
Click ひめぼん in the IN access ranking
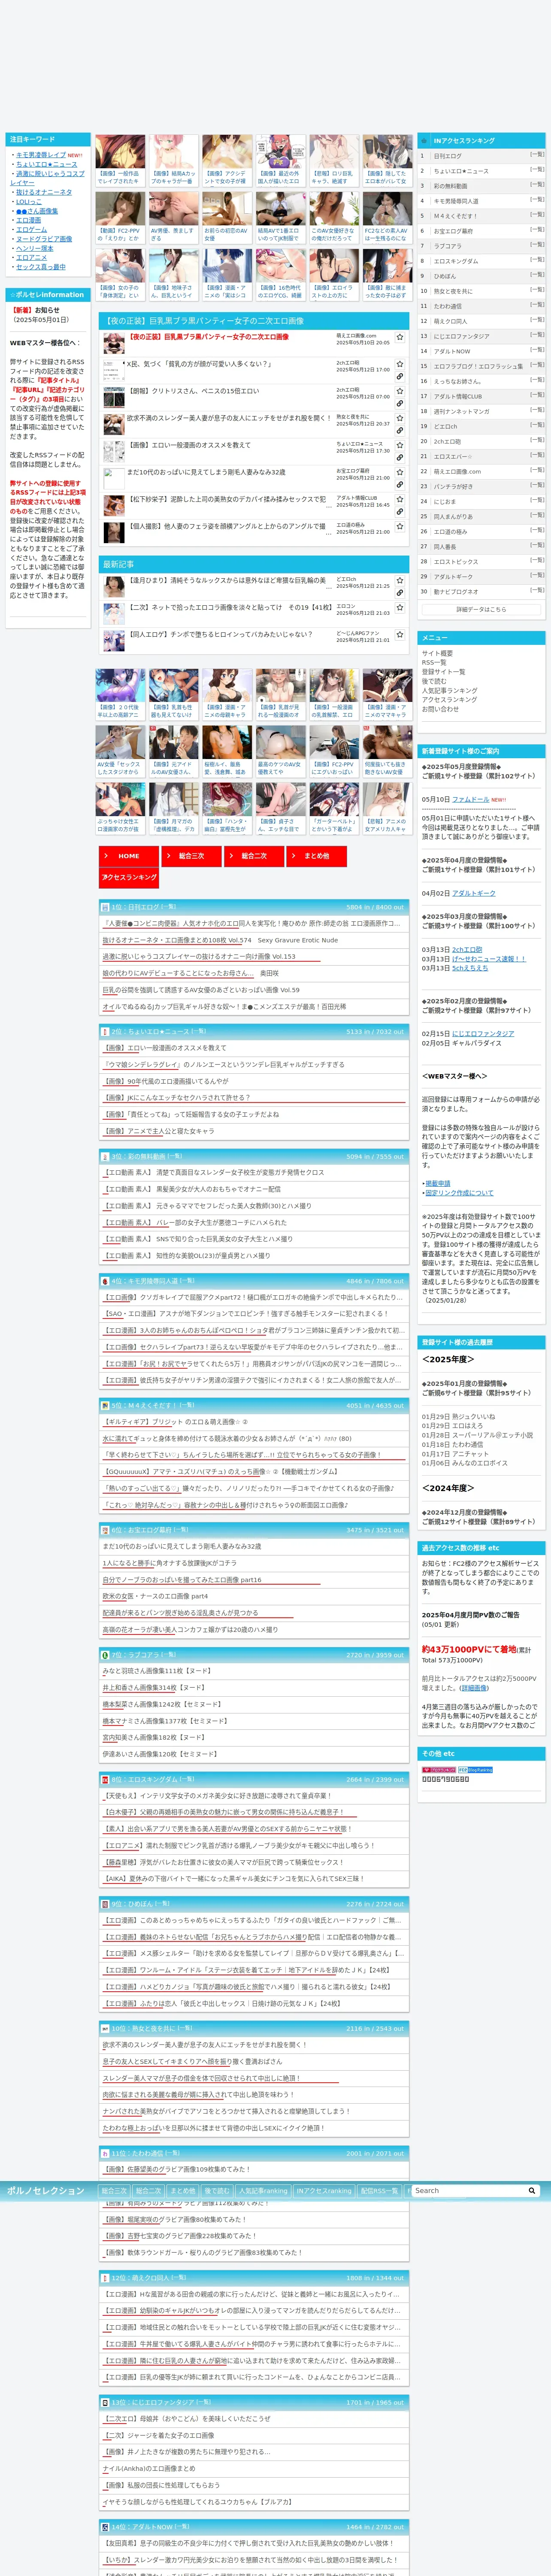click(x=444, y=276)
